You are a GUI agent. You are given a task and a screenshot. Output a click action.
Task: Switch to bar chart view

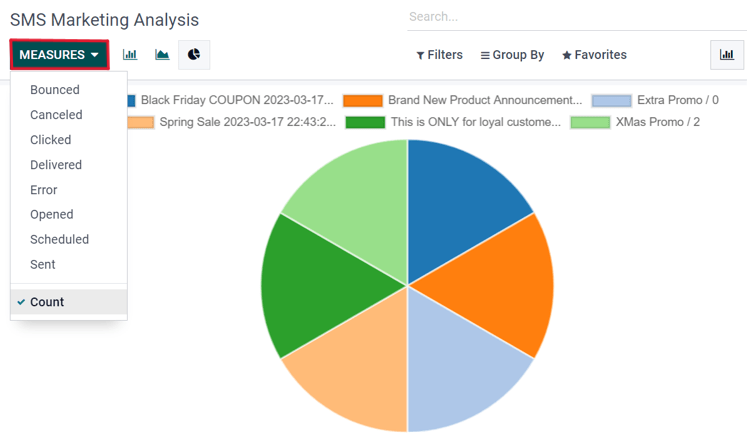pyautogui.click(x=130, y=55)
